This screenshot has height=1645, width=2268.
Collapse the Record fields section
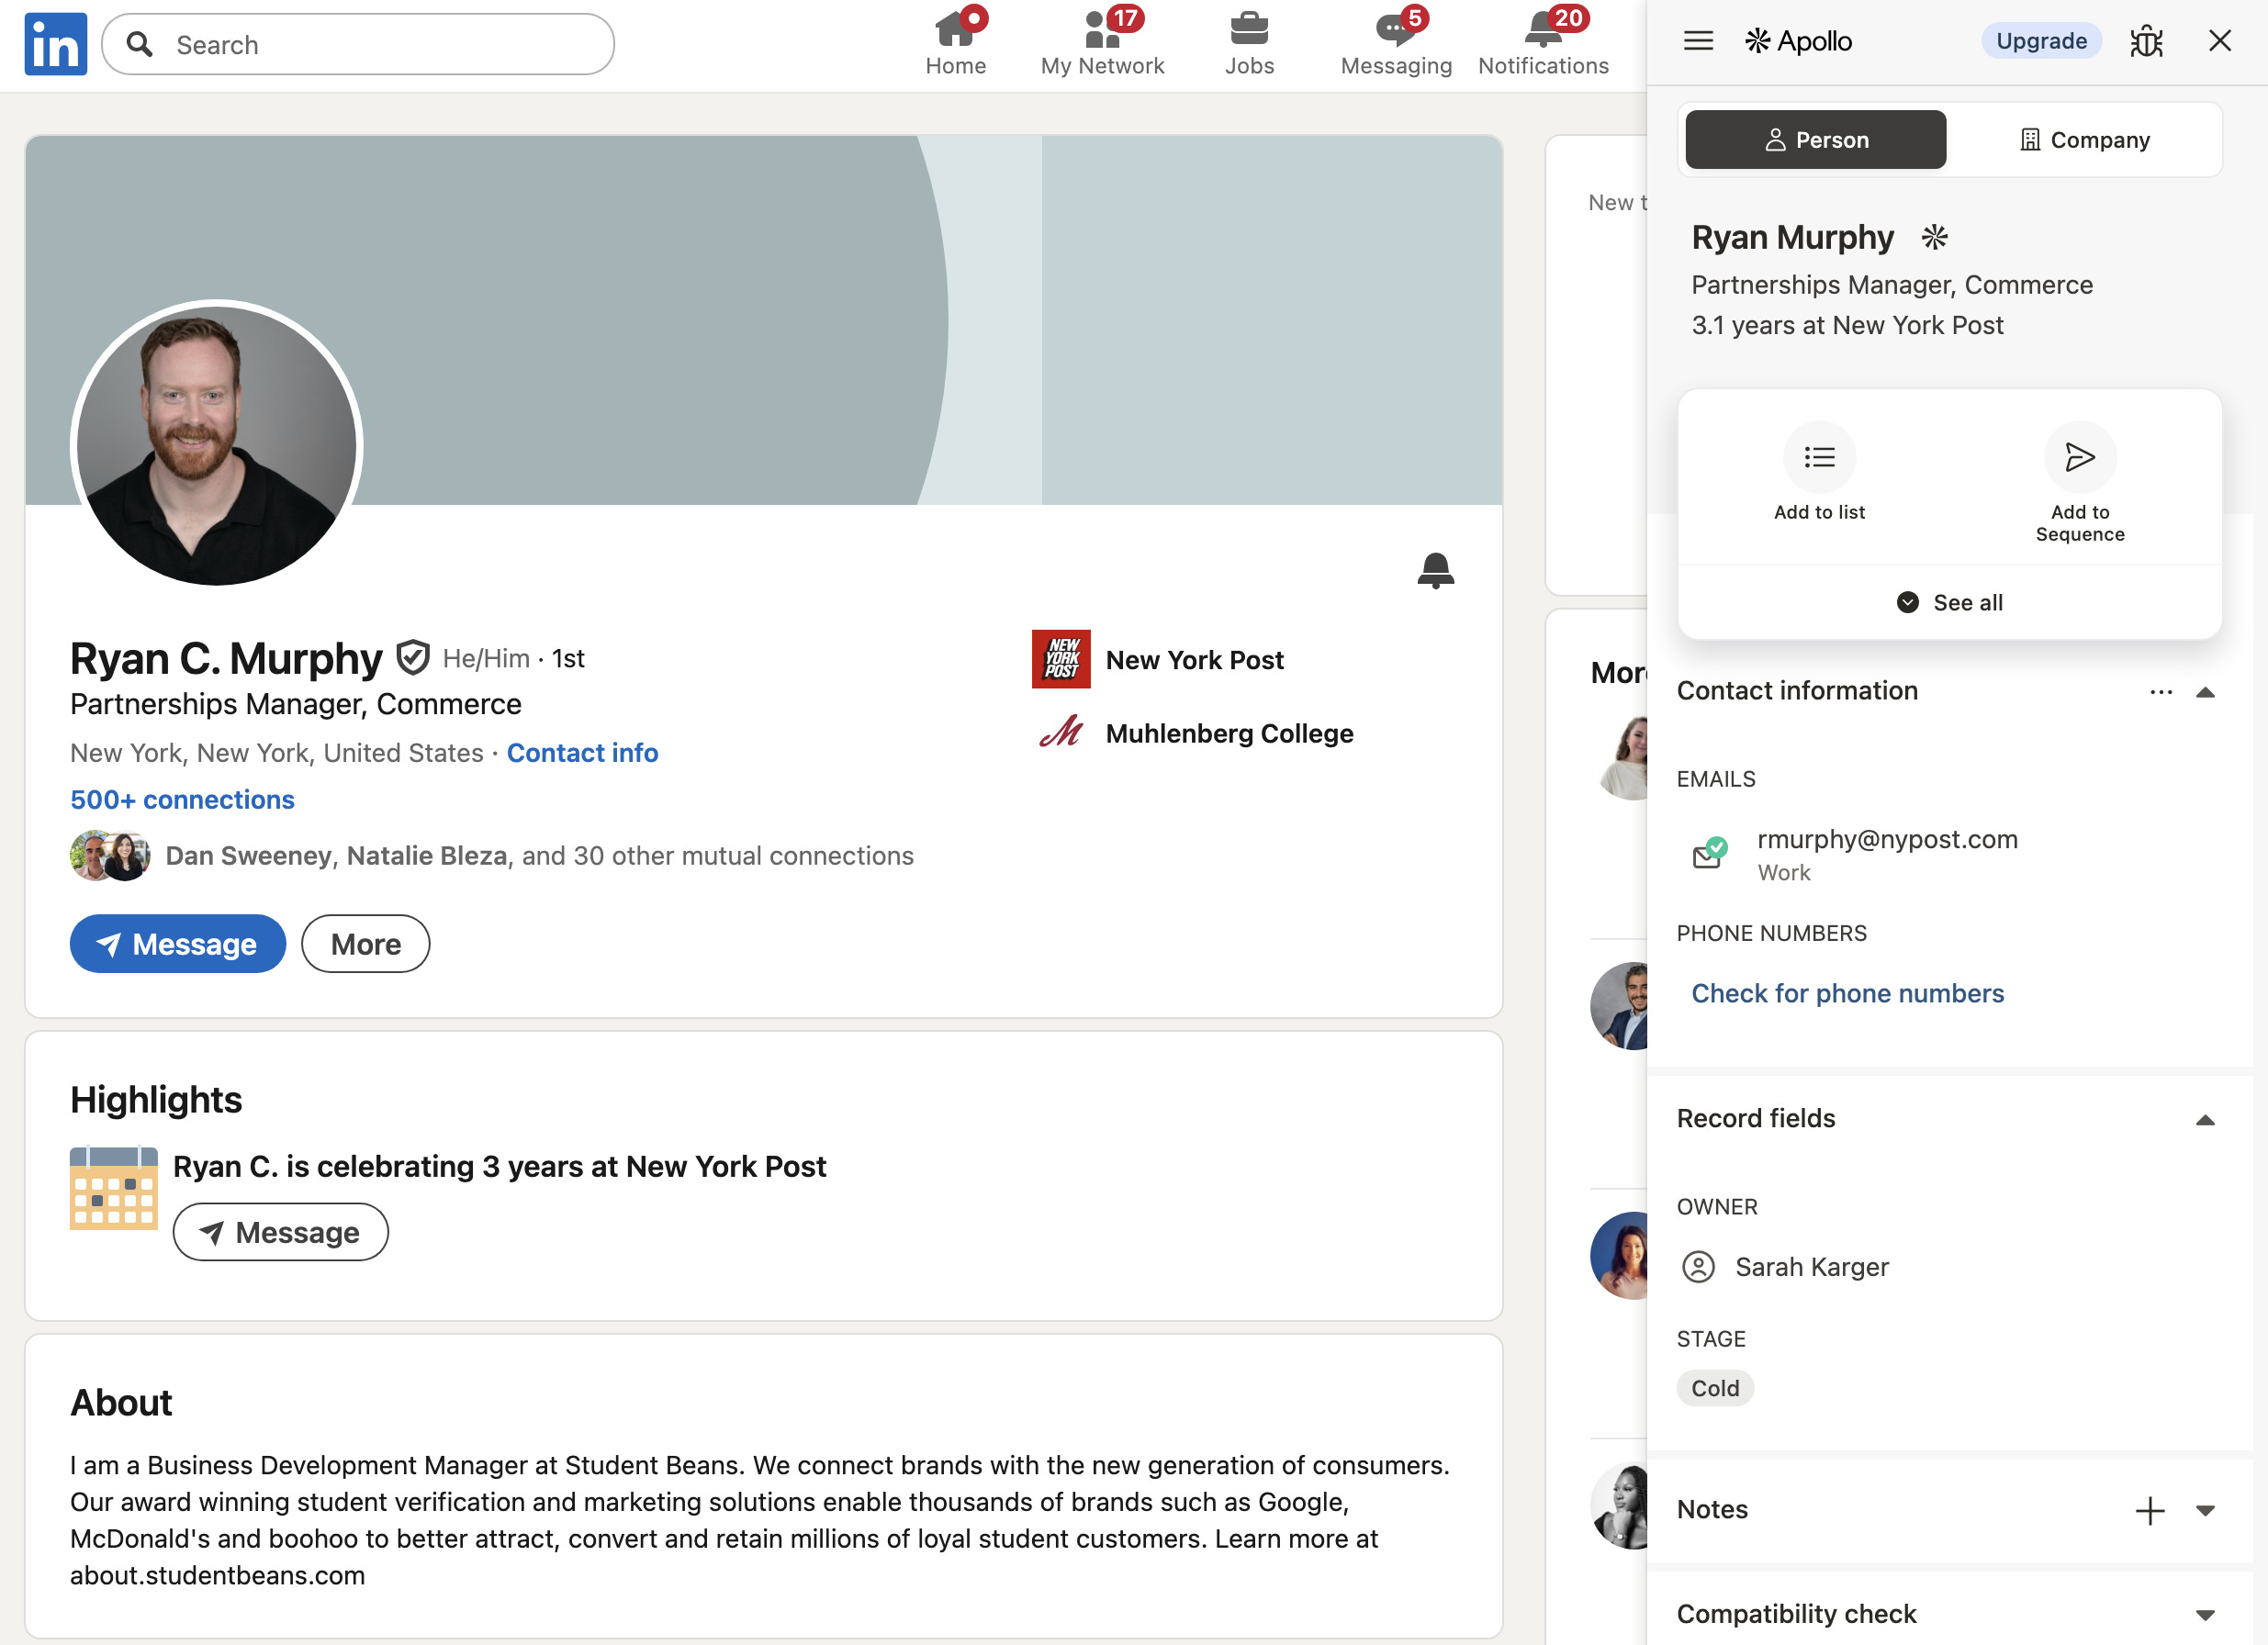pyautogui.click(x=2205, y=1120)
